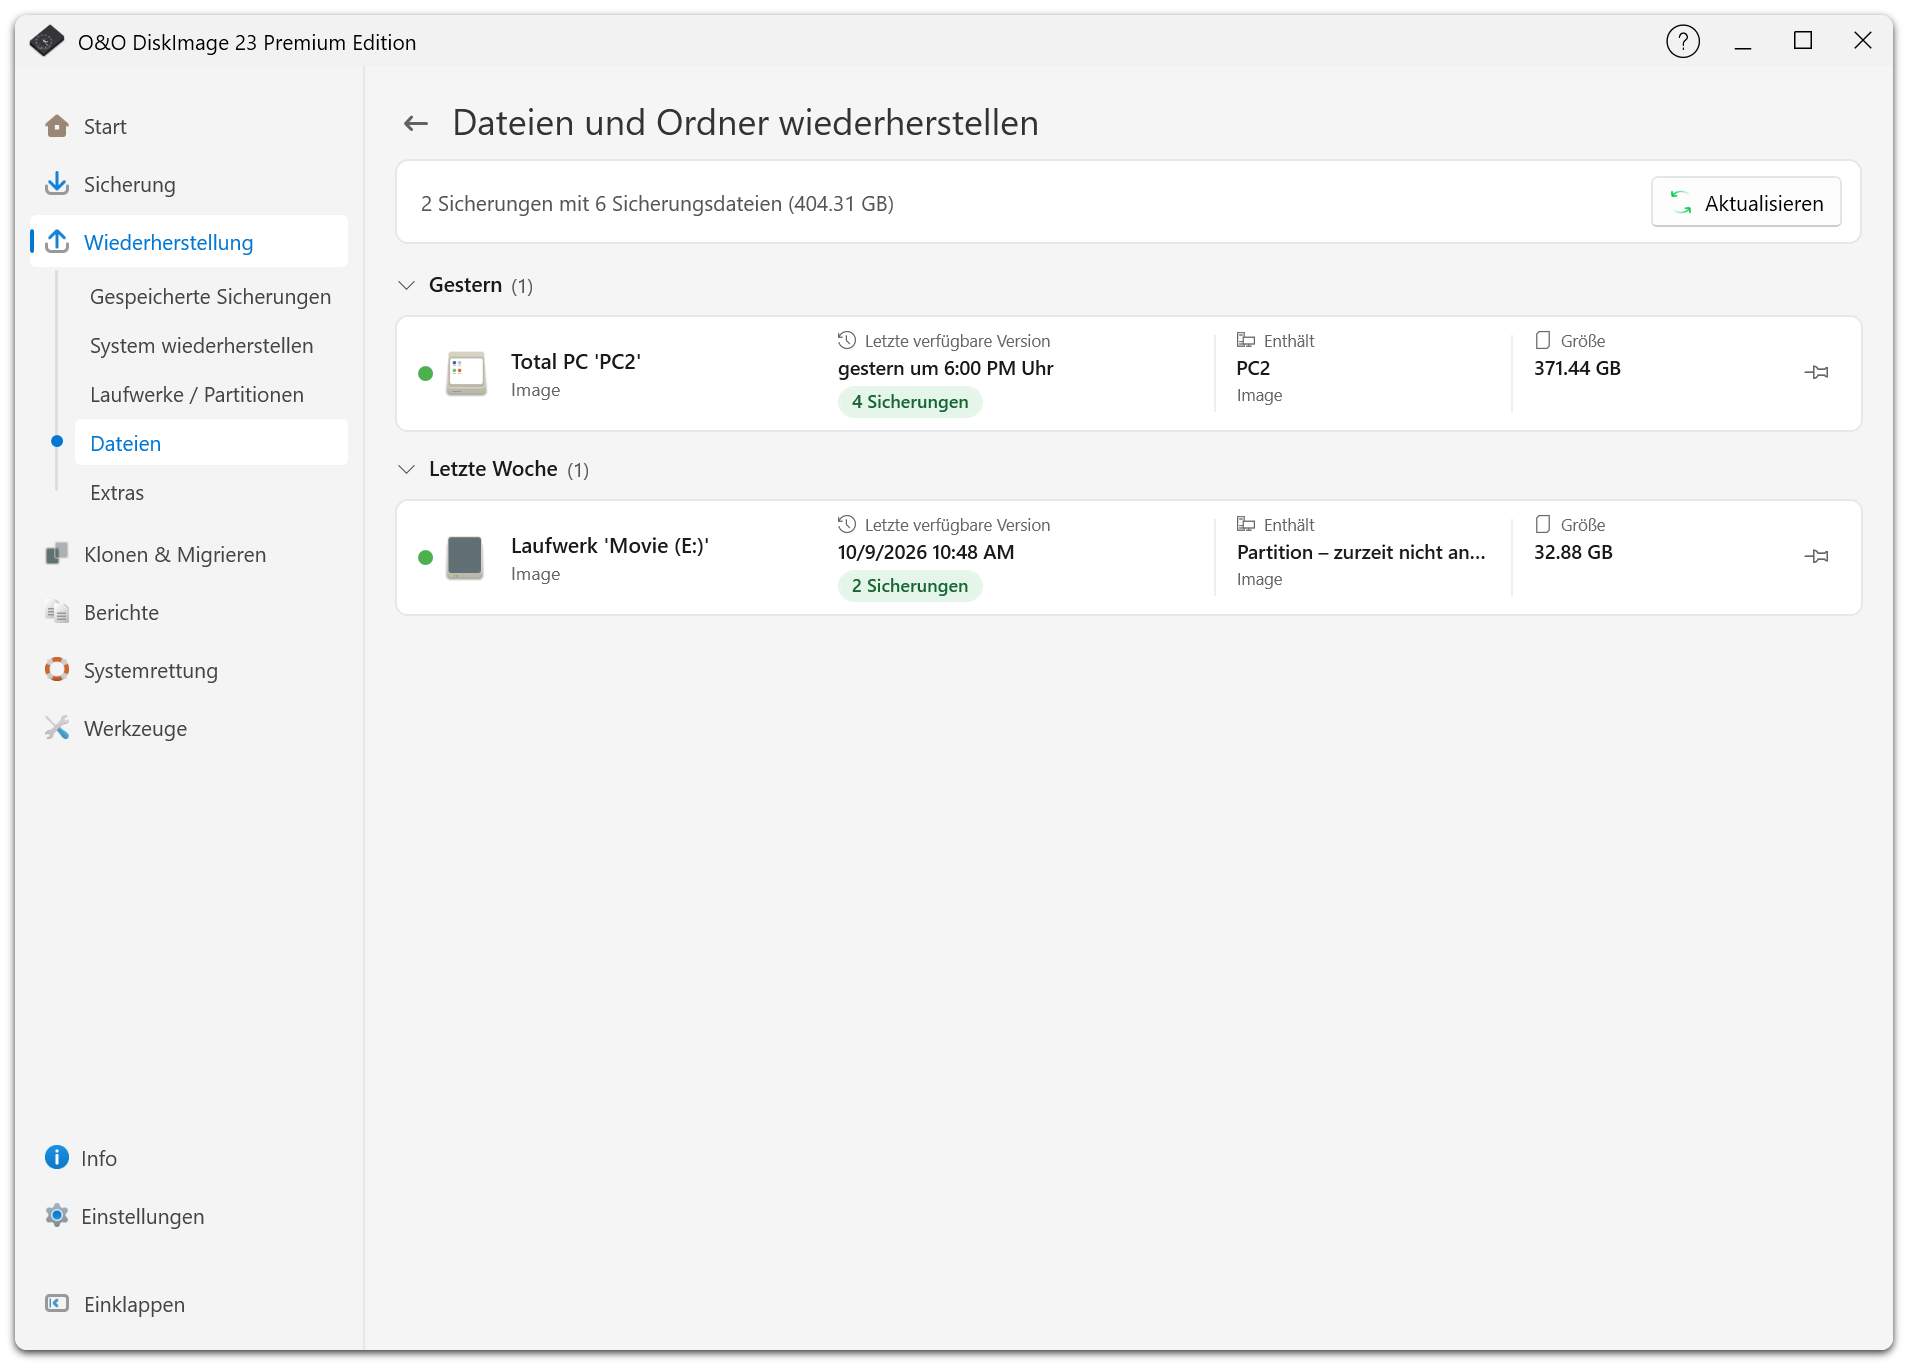Click the green status dot of Total PC

click(425, 374)
